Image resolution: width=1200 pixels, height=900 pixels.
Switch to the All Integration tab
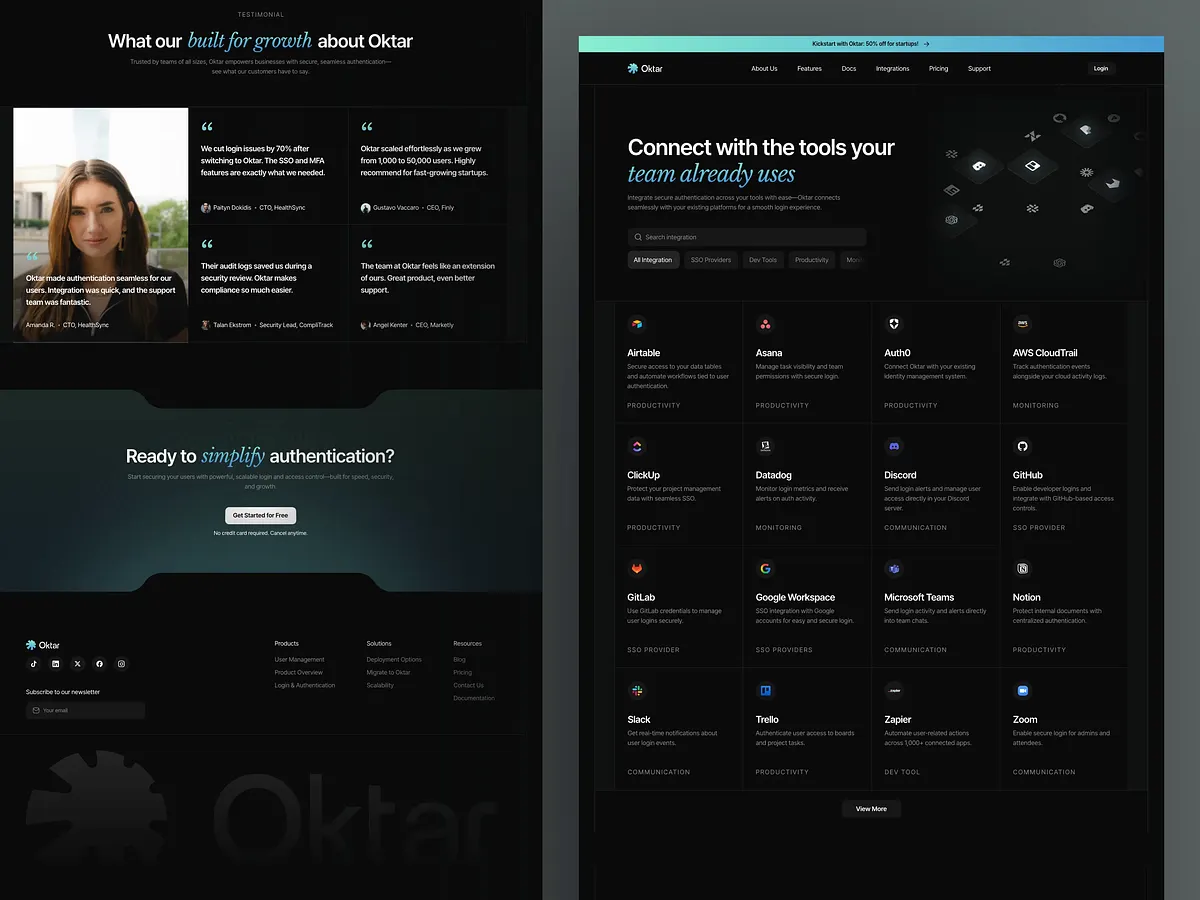[653, 259]
